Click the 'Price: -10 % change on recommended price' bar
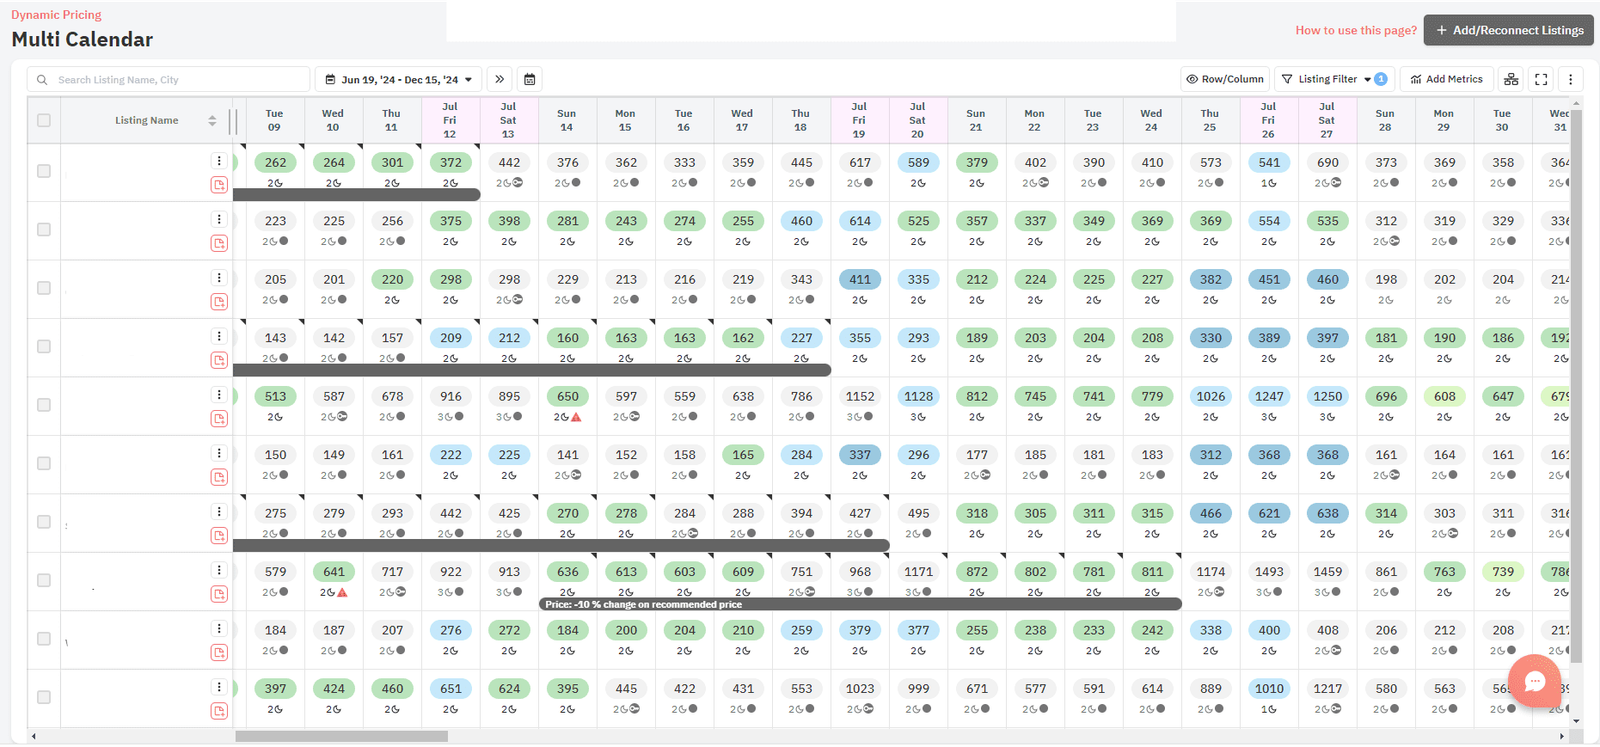Viewport: 1600px width, 747px height. (x=861, y=604)
